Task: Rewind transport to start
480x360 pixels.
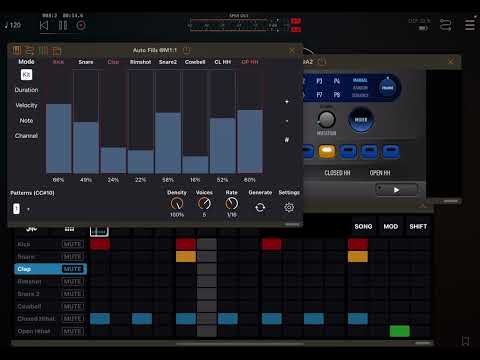Action: 44,25
